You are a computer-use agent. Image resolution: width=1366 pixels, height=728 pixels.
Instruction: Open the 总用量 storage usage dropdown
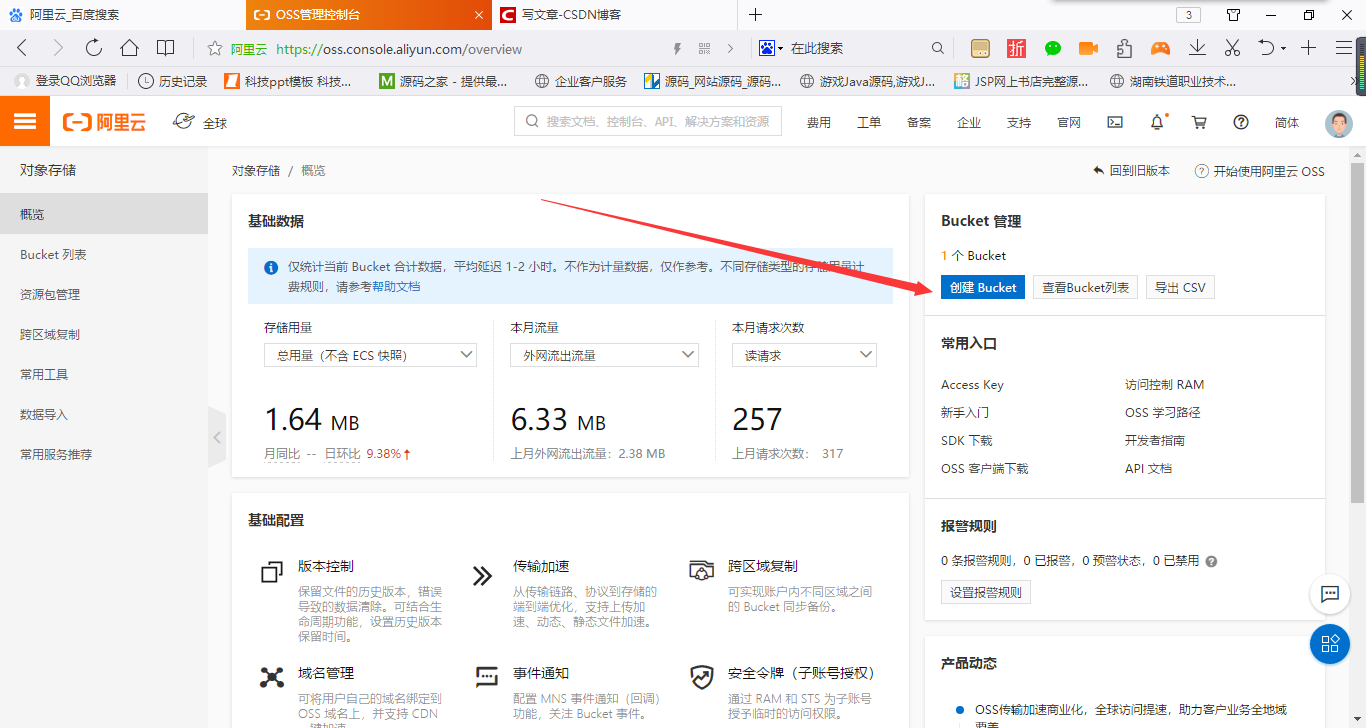pyautogui.click(x=370, y=354)
